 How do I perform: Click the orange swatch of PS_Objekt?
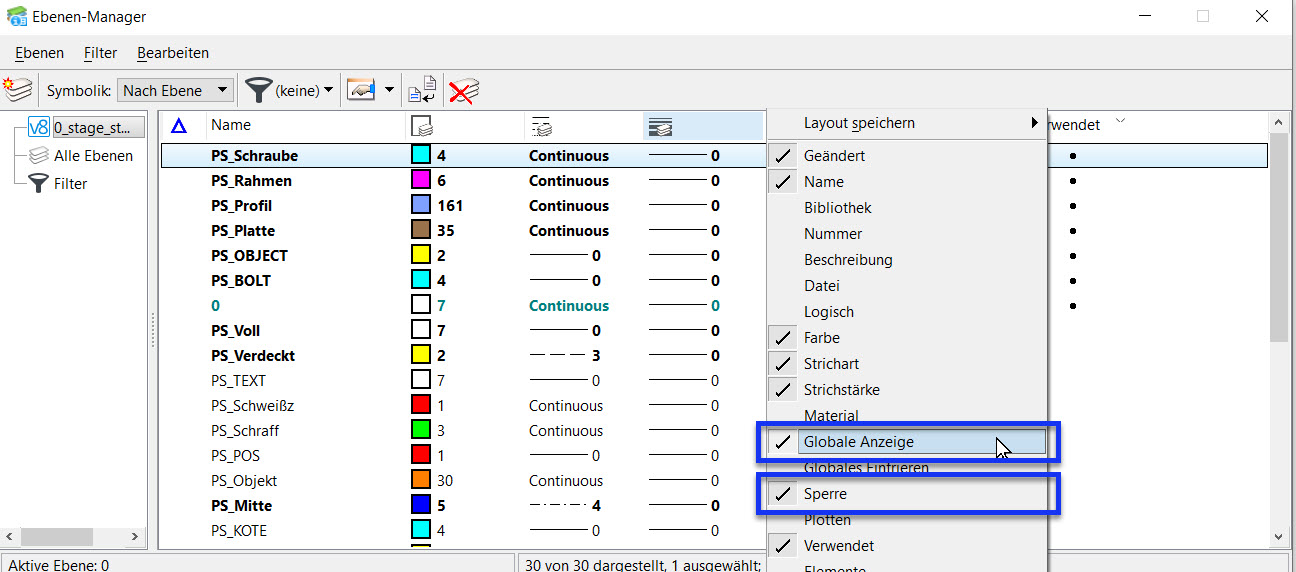coord(421,481)
